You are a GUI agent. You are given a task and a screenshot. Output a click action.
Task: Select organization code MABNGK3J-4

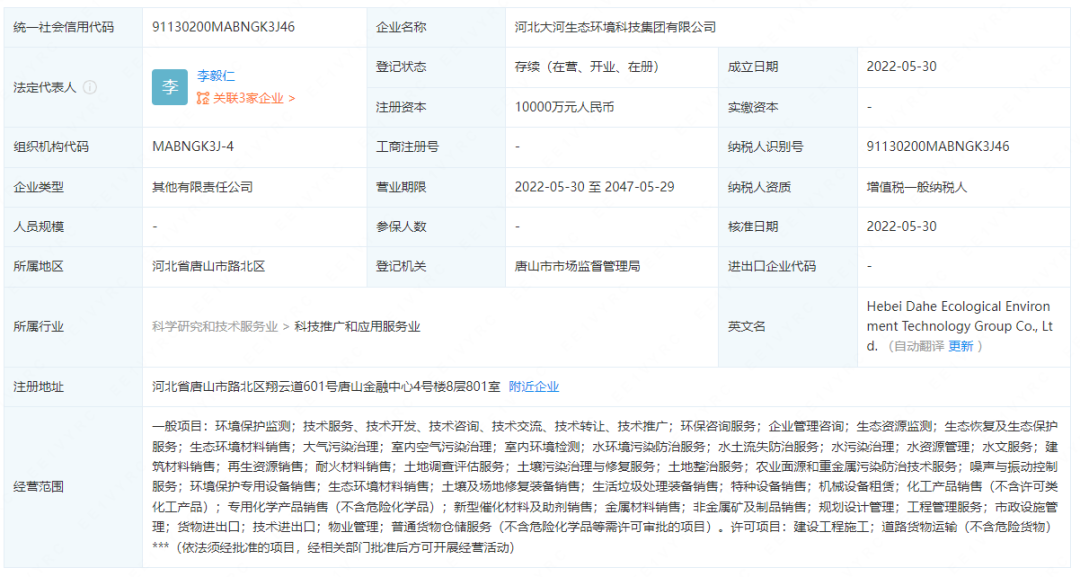point(193,147)
